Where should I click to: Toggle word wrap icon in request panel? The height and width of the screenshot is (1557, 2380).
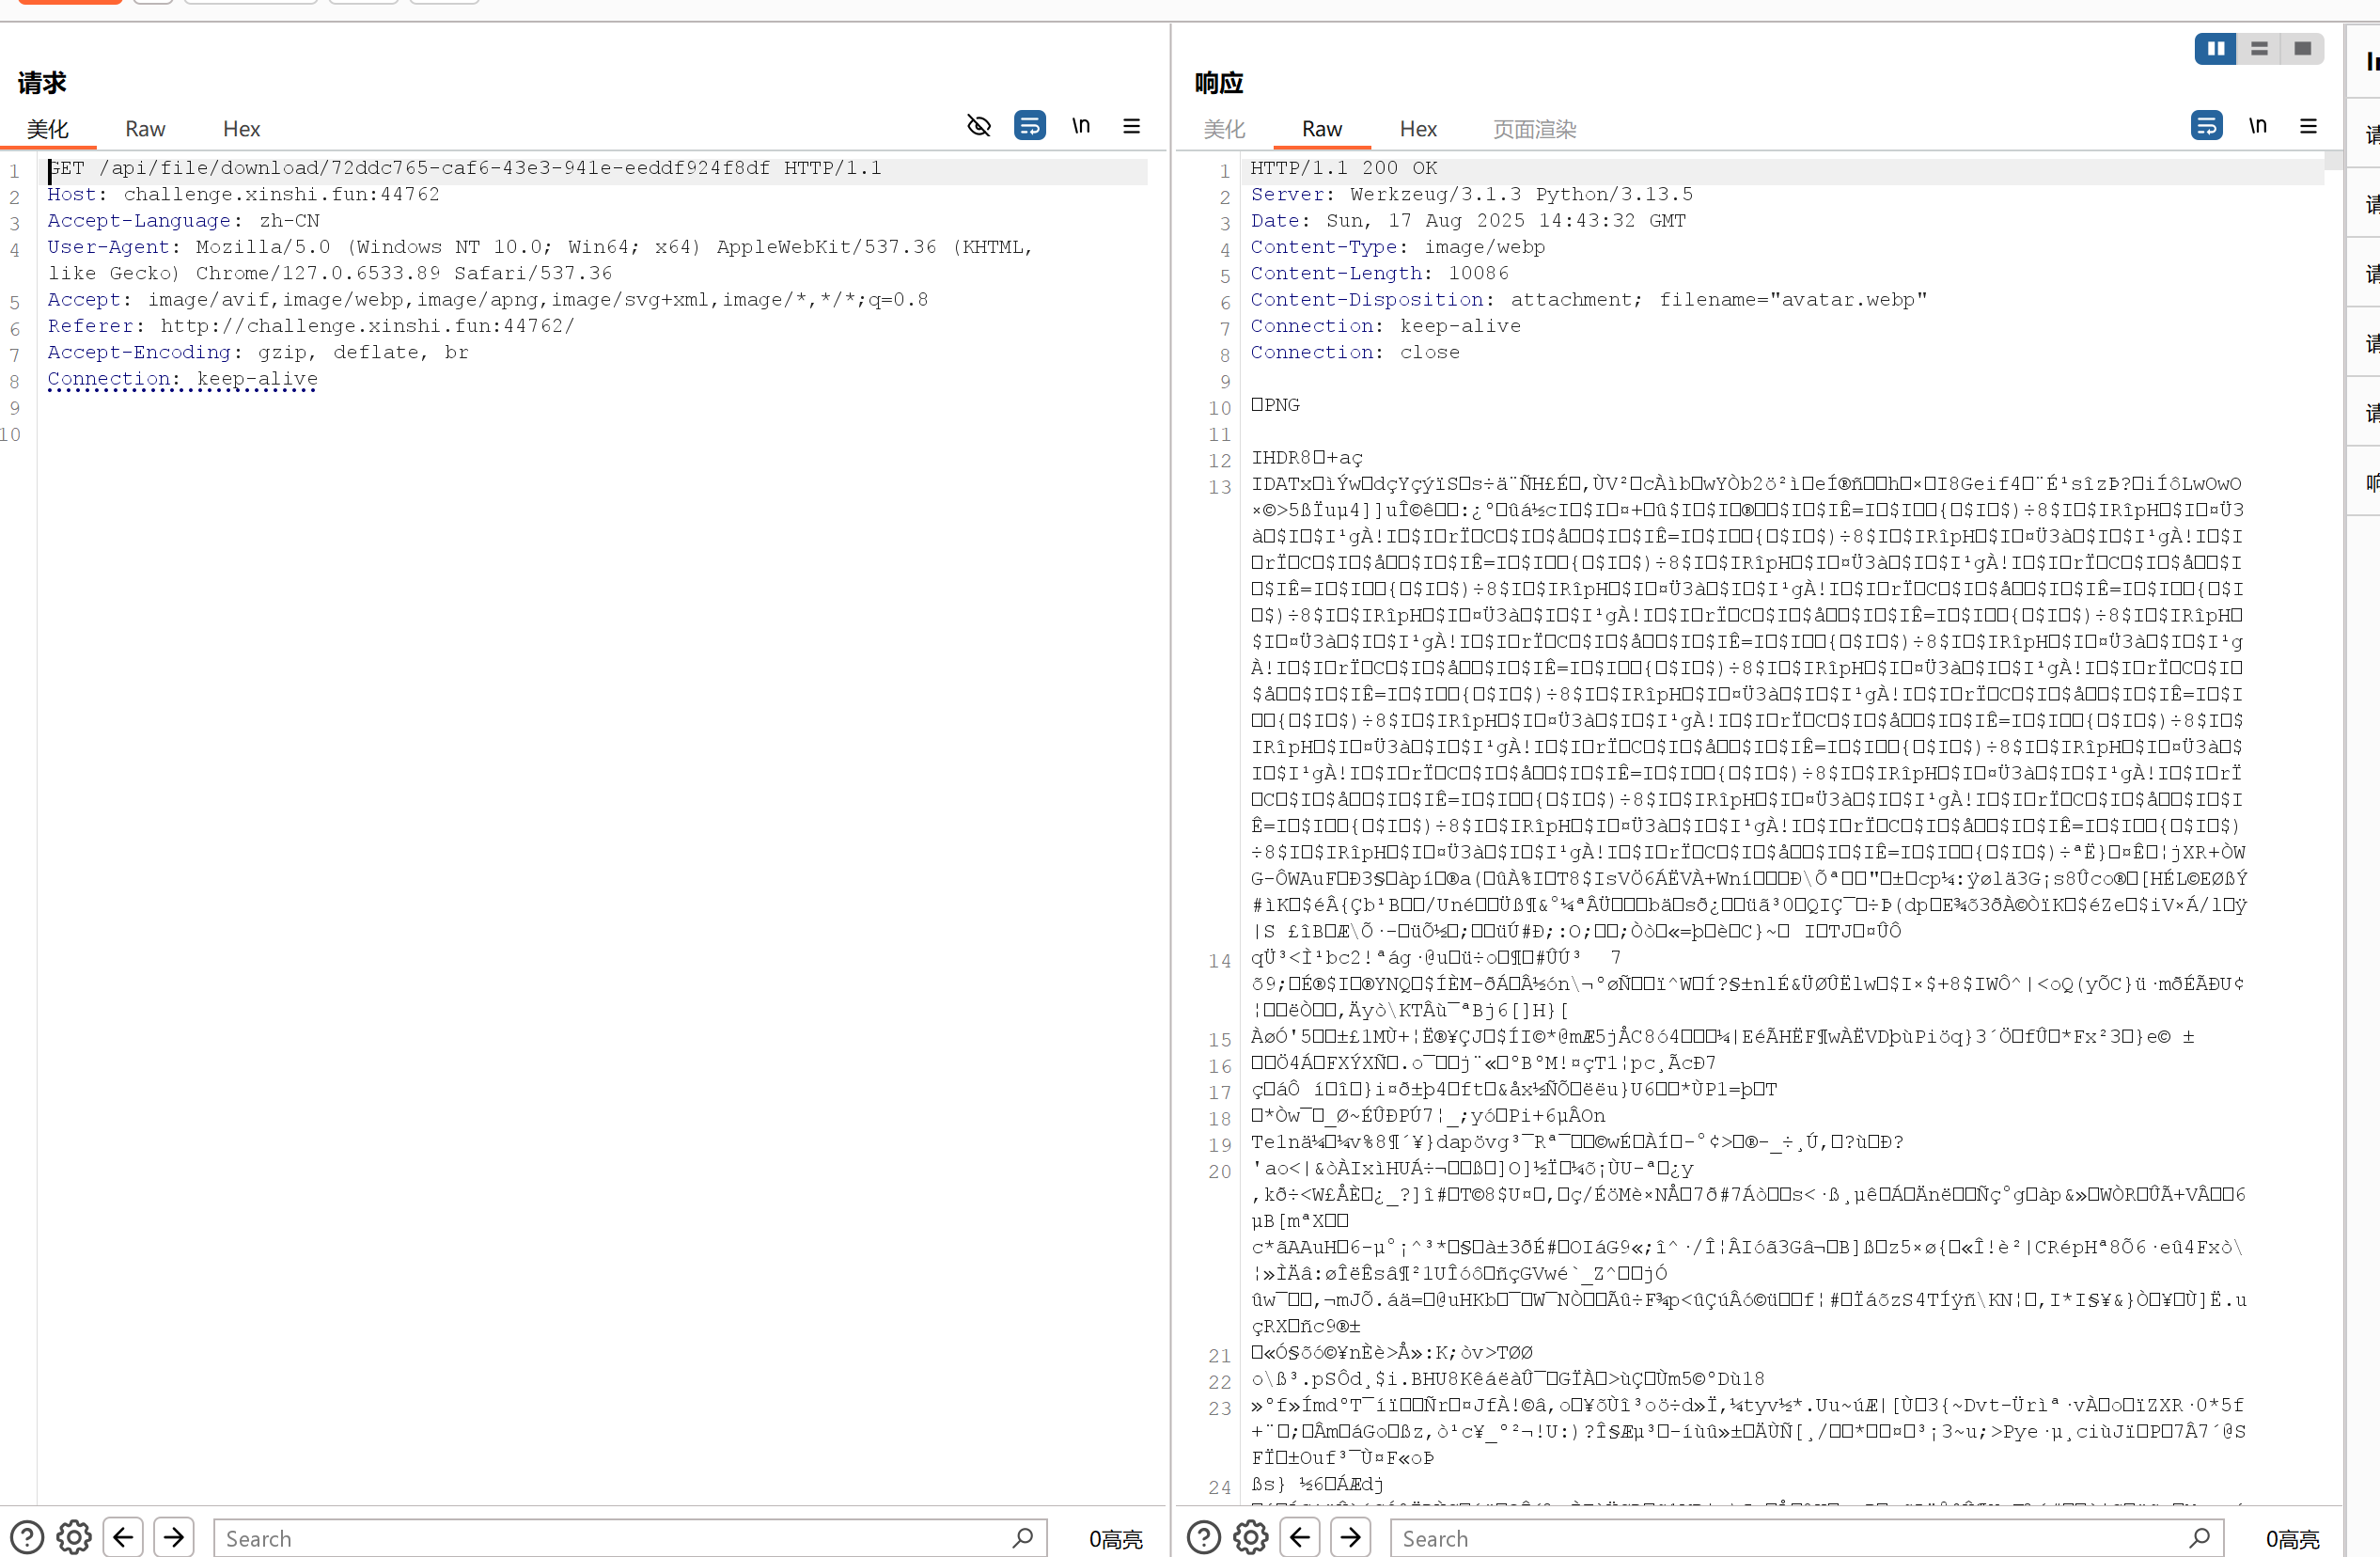click(1029, 126)
